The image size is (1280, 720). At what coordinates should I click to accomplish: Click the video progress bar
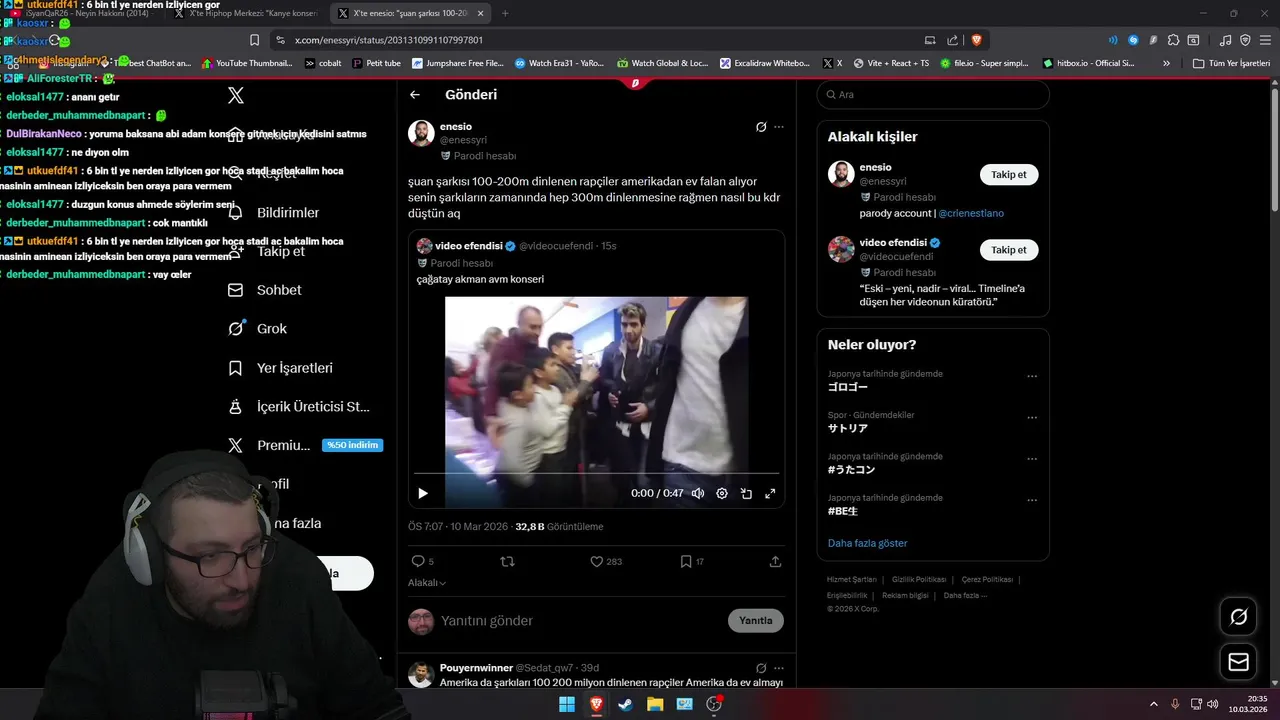[x=596, y=473]
